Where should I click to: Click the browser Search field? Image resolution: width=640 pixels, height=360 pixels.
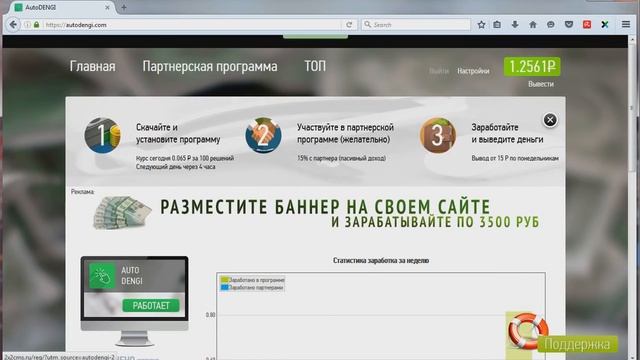coord(416,24)
